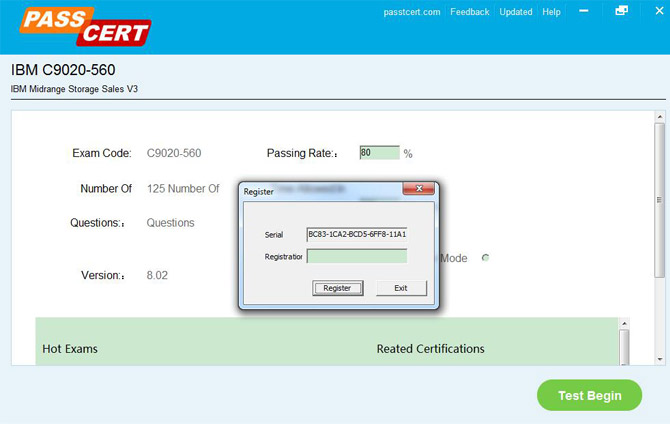
Task: Check the Updated menu item
Action: pyautogui.click(x=516, y=12)
